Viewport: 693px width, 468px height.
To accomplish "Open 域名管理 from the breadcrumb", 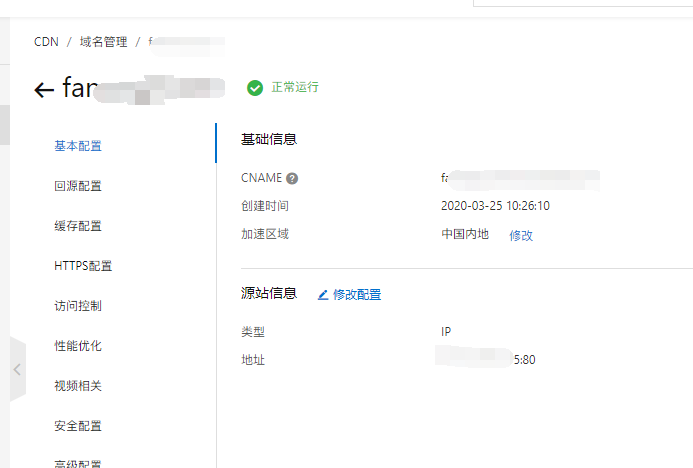I will [103, 42].
